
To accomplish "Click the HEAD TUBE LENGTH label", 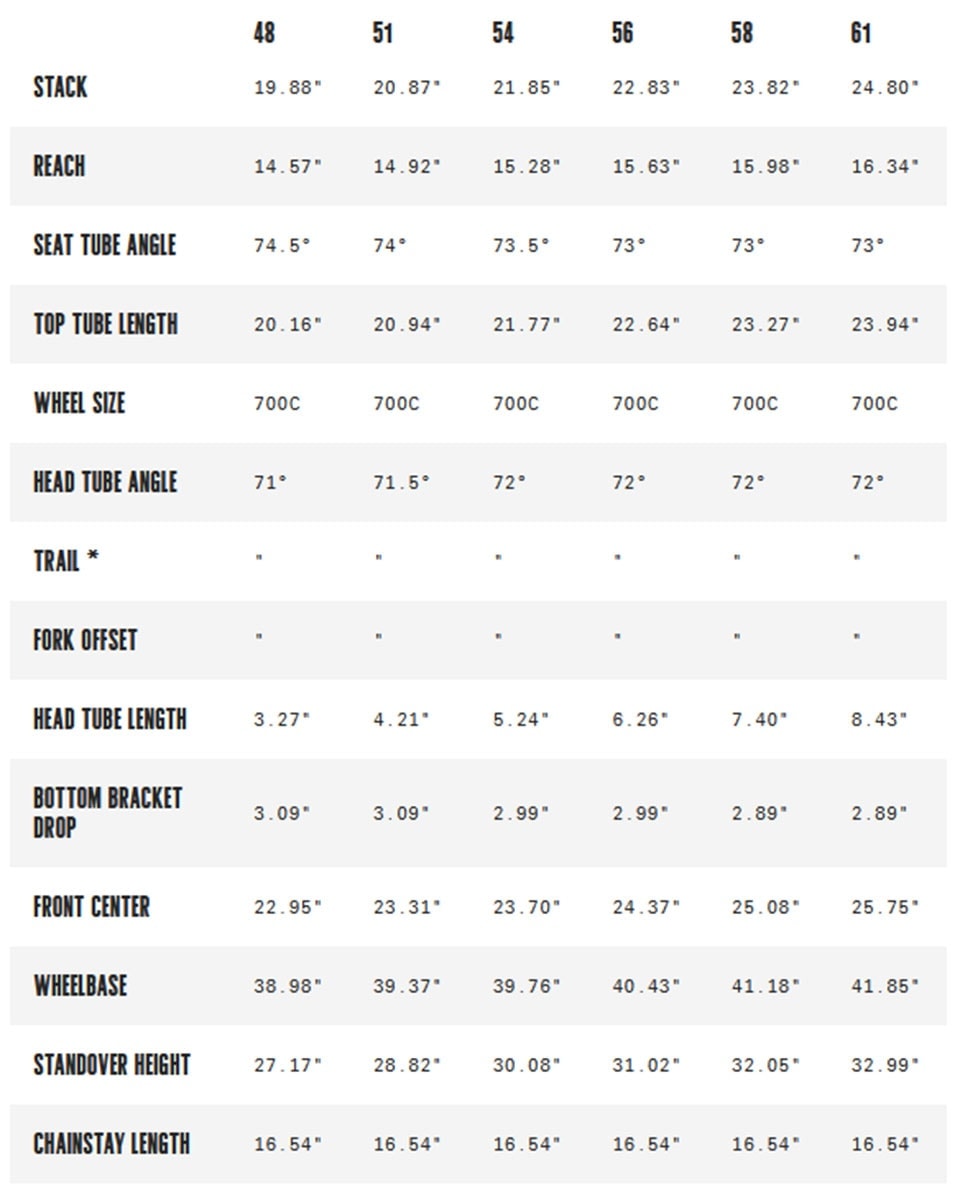I will coord(110,719).
